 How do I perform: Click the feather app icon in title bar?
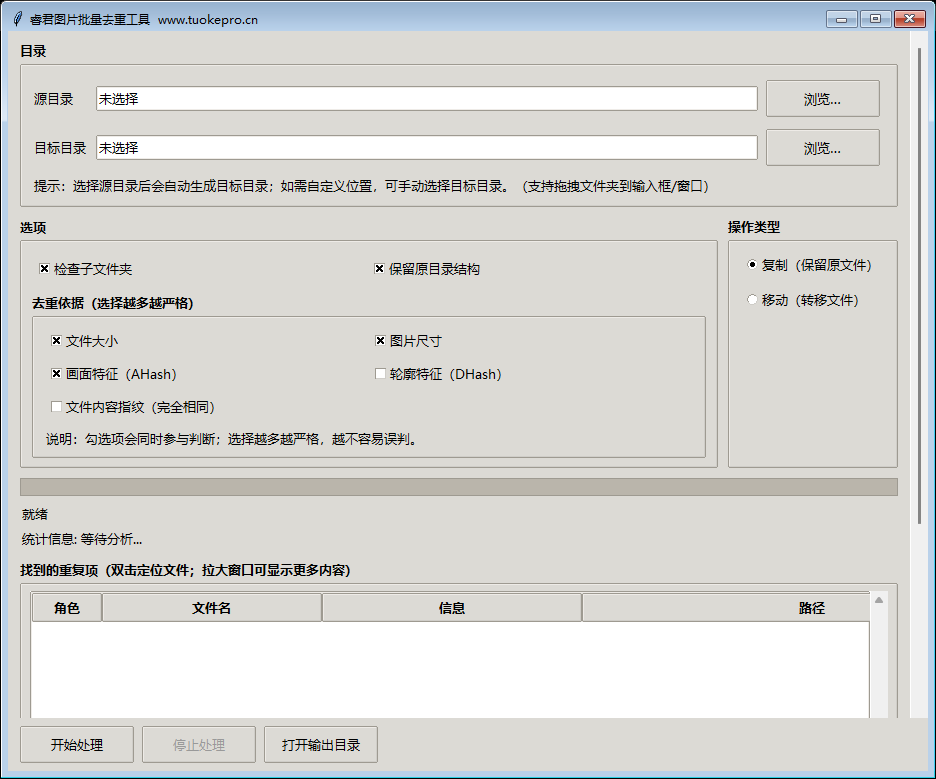(18, 19)
